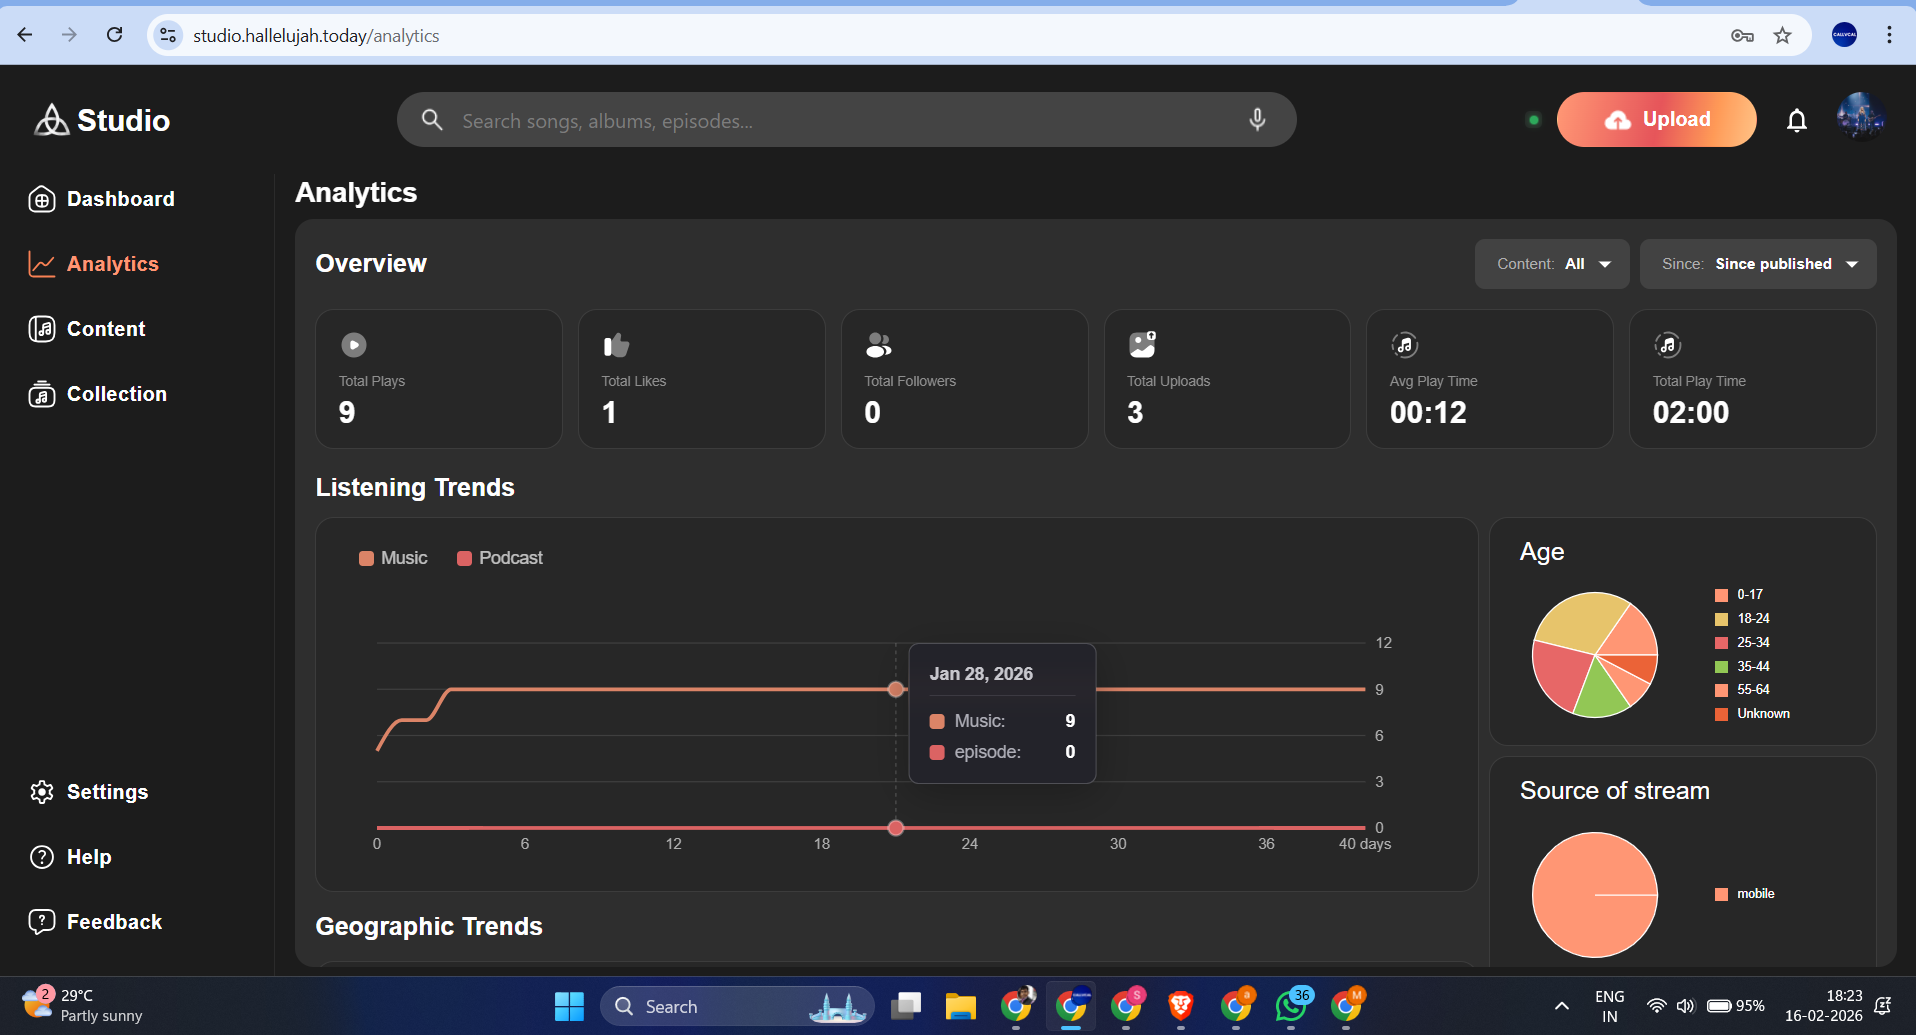Toggle the 18-24 age legend item
The width and height of the screenshot is (1916, 1035).
pyautogui.click(x=1743, y=619)
